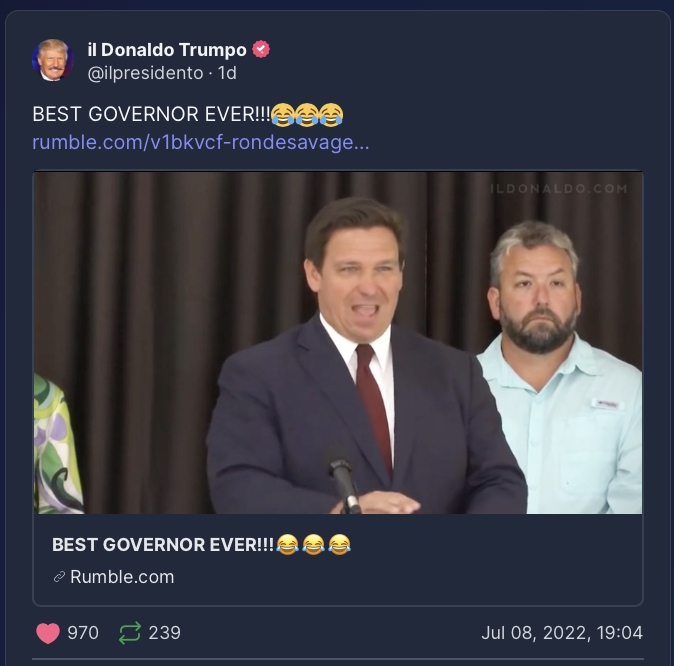Open the il Donaldo Trumpo display name
674x666 pixels.
coord(167,50)
